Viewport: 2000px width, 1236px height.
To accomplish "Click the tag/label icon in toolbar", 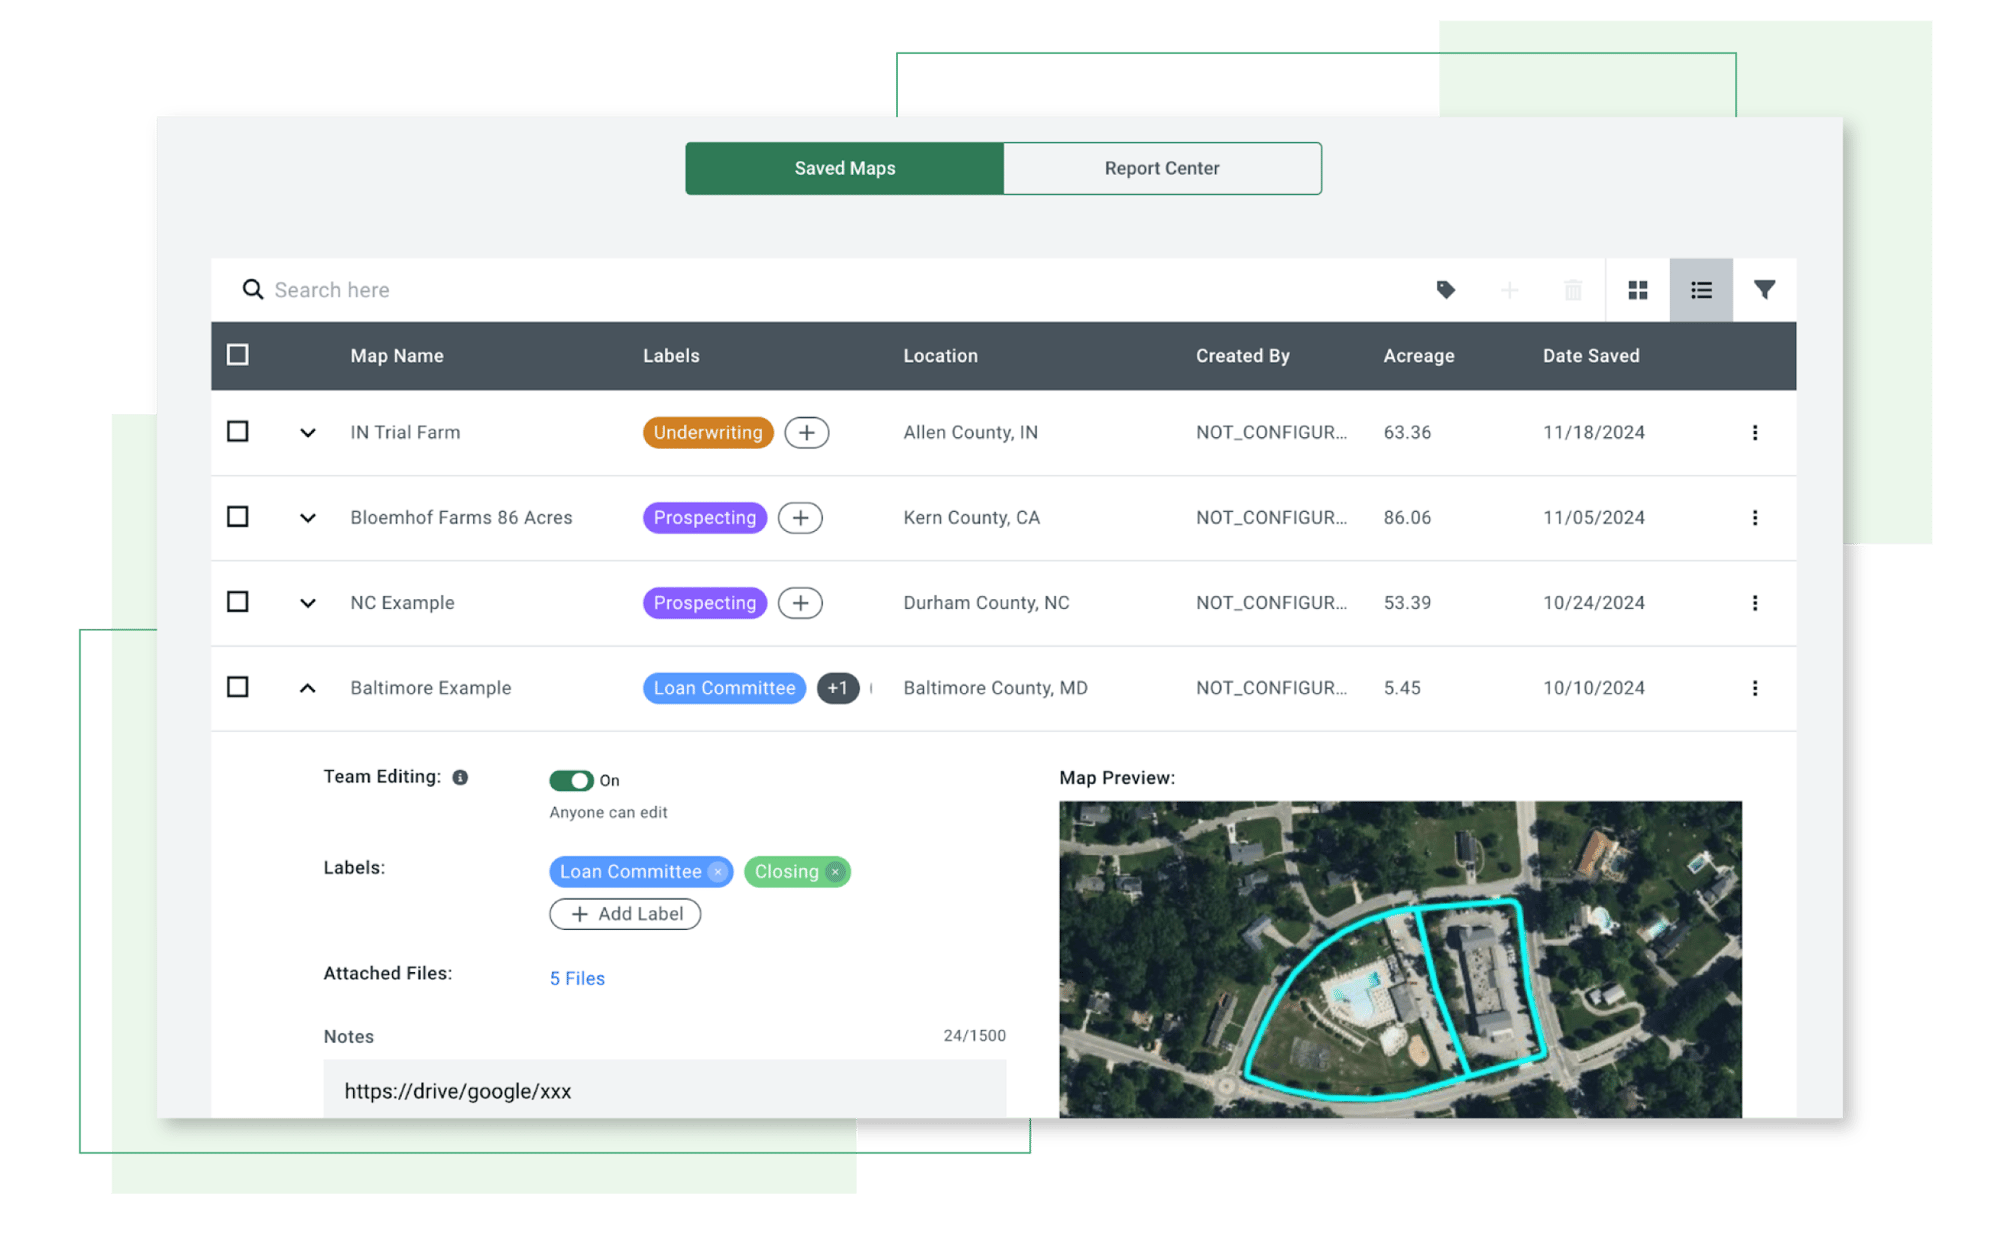I will coord(1444,290).
